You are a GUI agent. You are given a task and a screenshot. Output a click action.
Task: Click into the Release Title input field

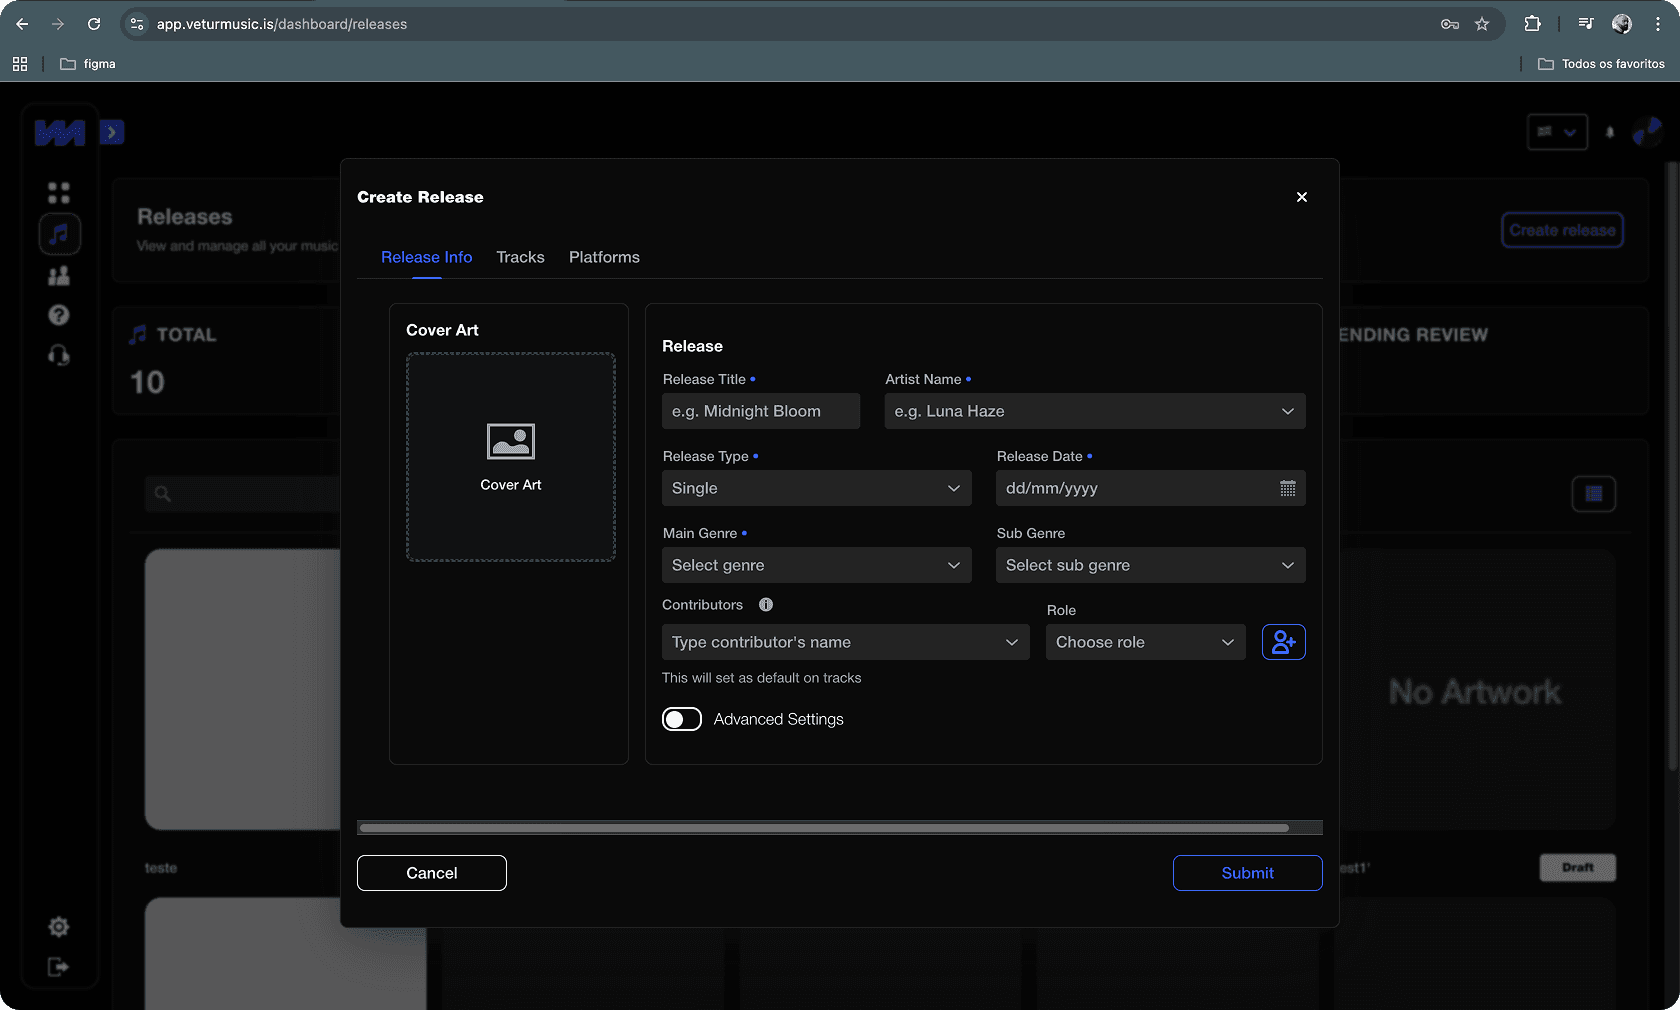pos(760,411)
